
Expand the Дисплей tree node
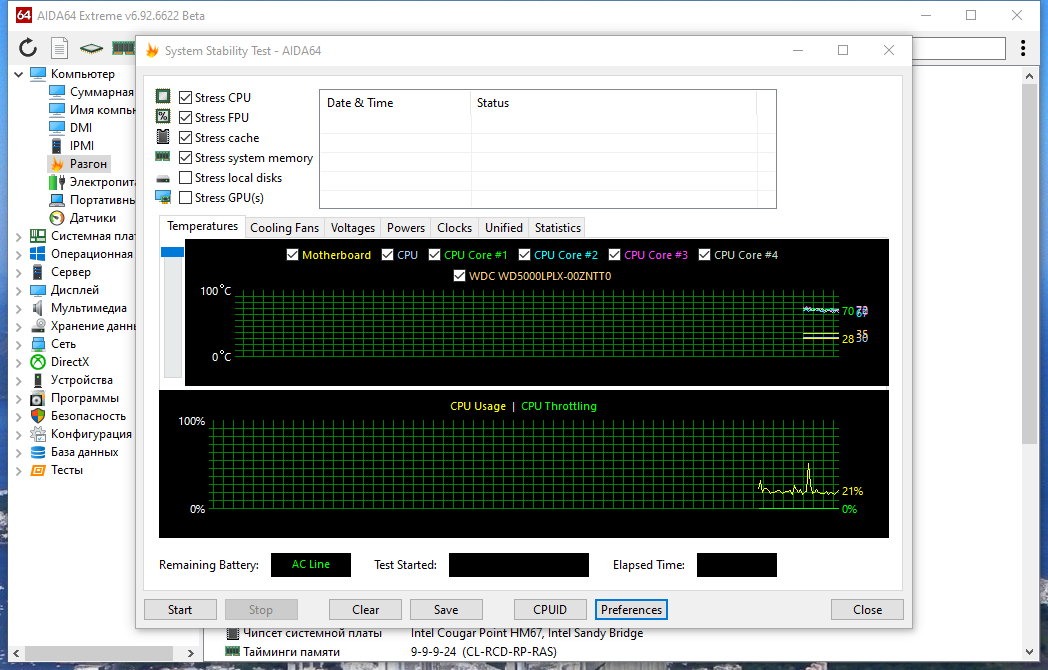(19, 290)
